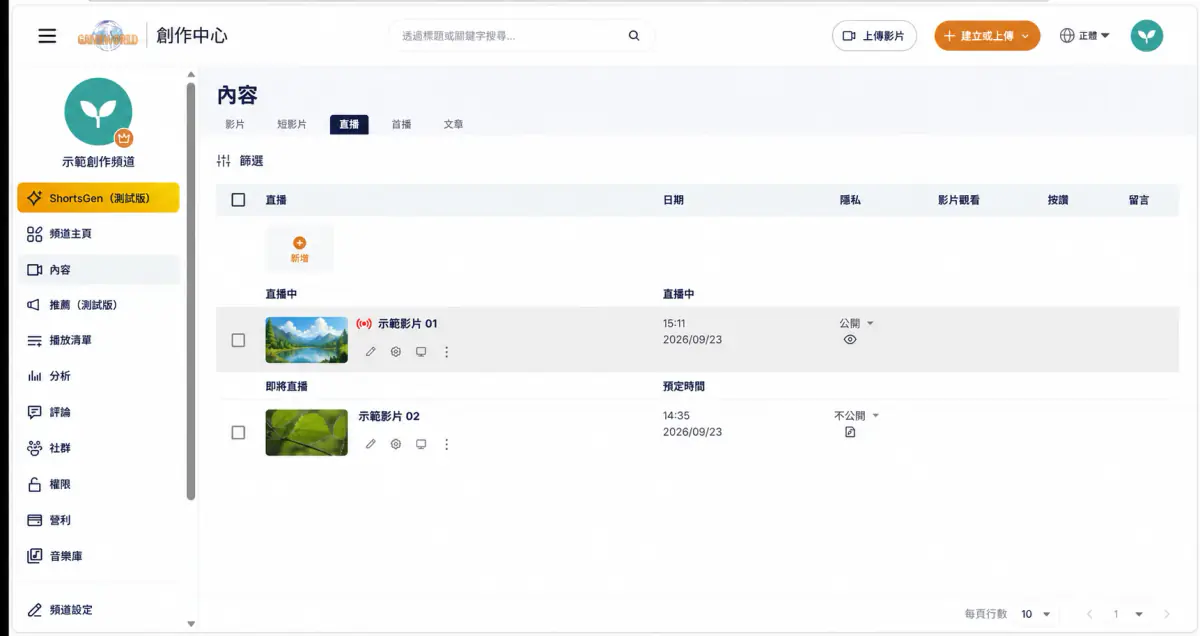Viewport: 1200px width, 636px height.
Task: Click the 隱私 column header
Action: click(x=850, y=200)
